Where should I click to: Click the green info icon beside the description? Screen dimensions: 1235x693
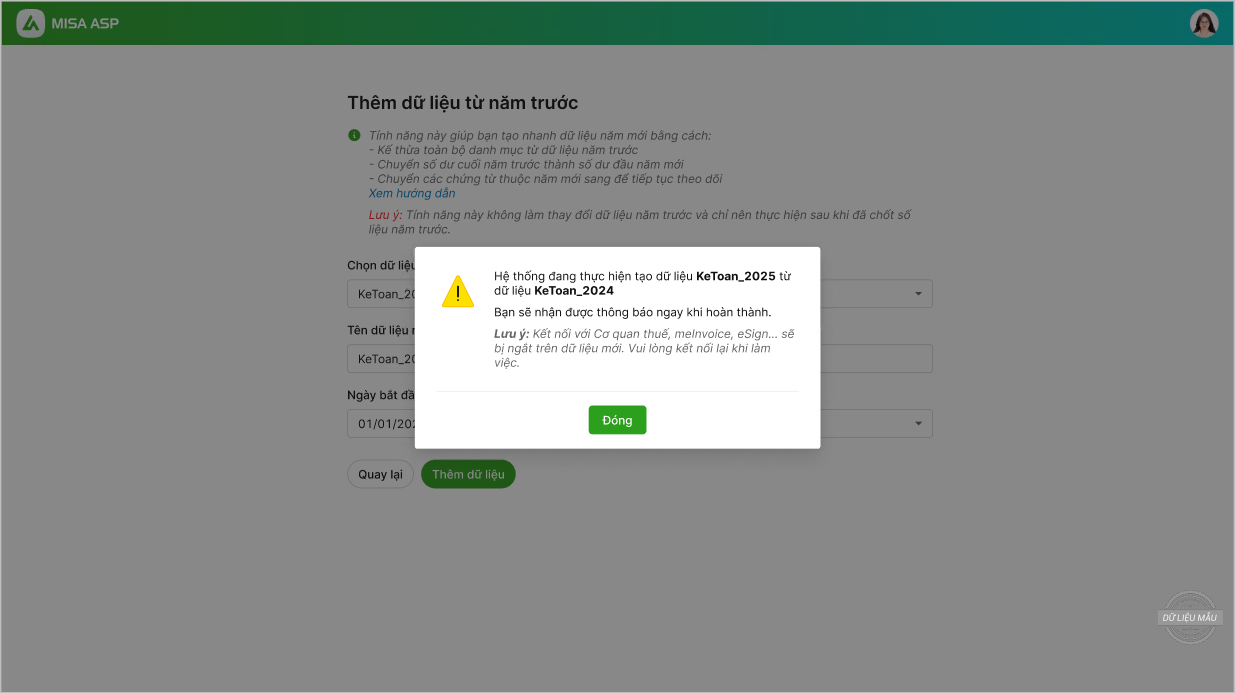(354, 135)
